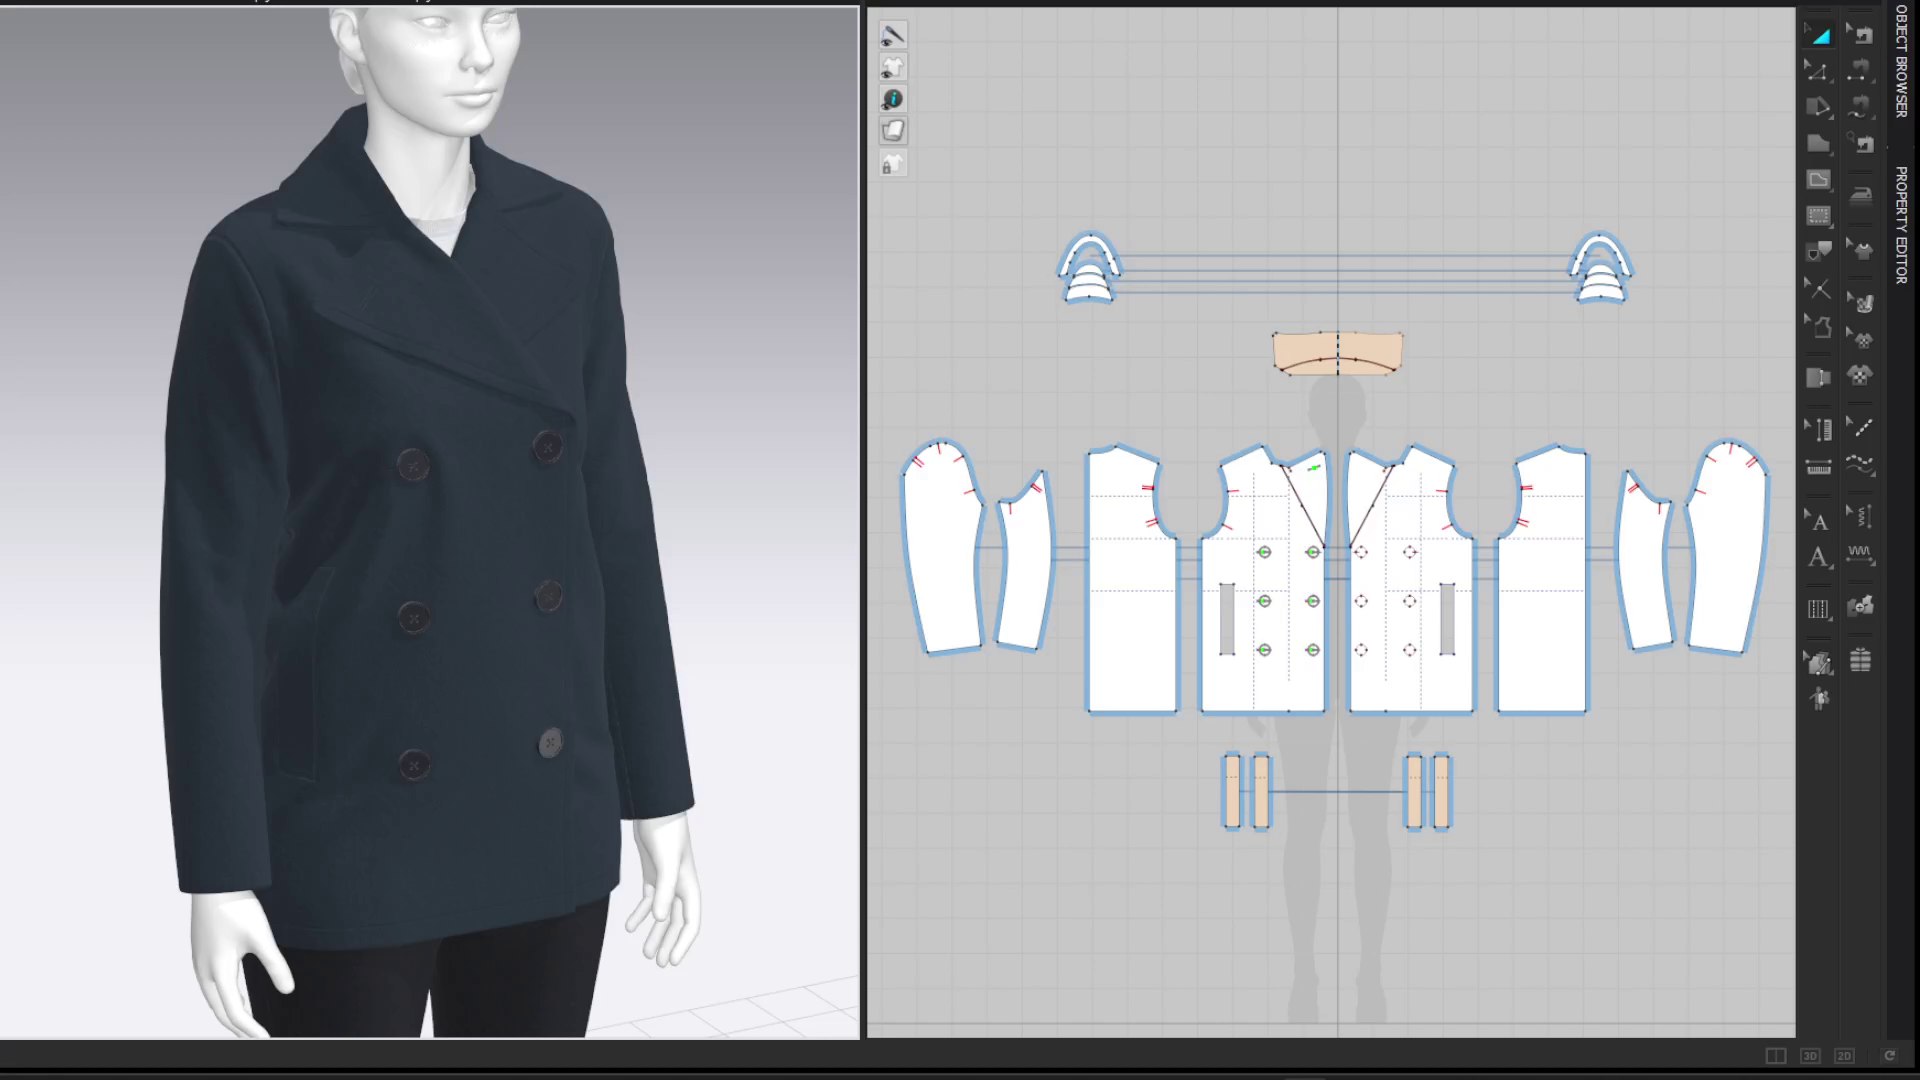Image resolution: width=1920 pixels, height=1080 pixels.
Task: Select the gray pocket welt on left front pattern
Action: 1227,619
